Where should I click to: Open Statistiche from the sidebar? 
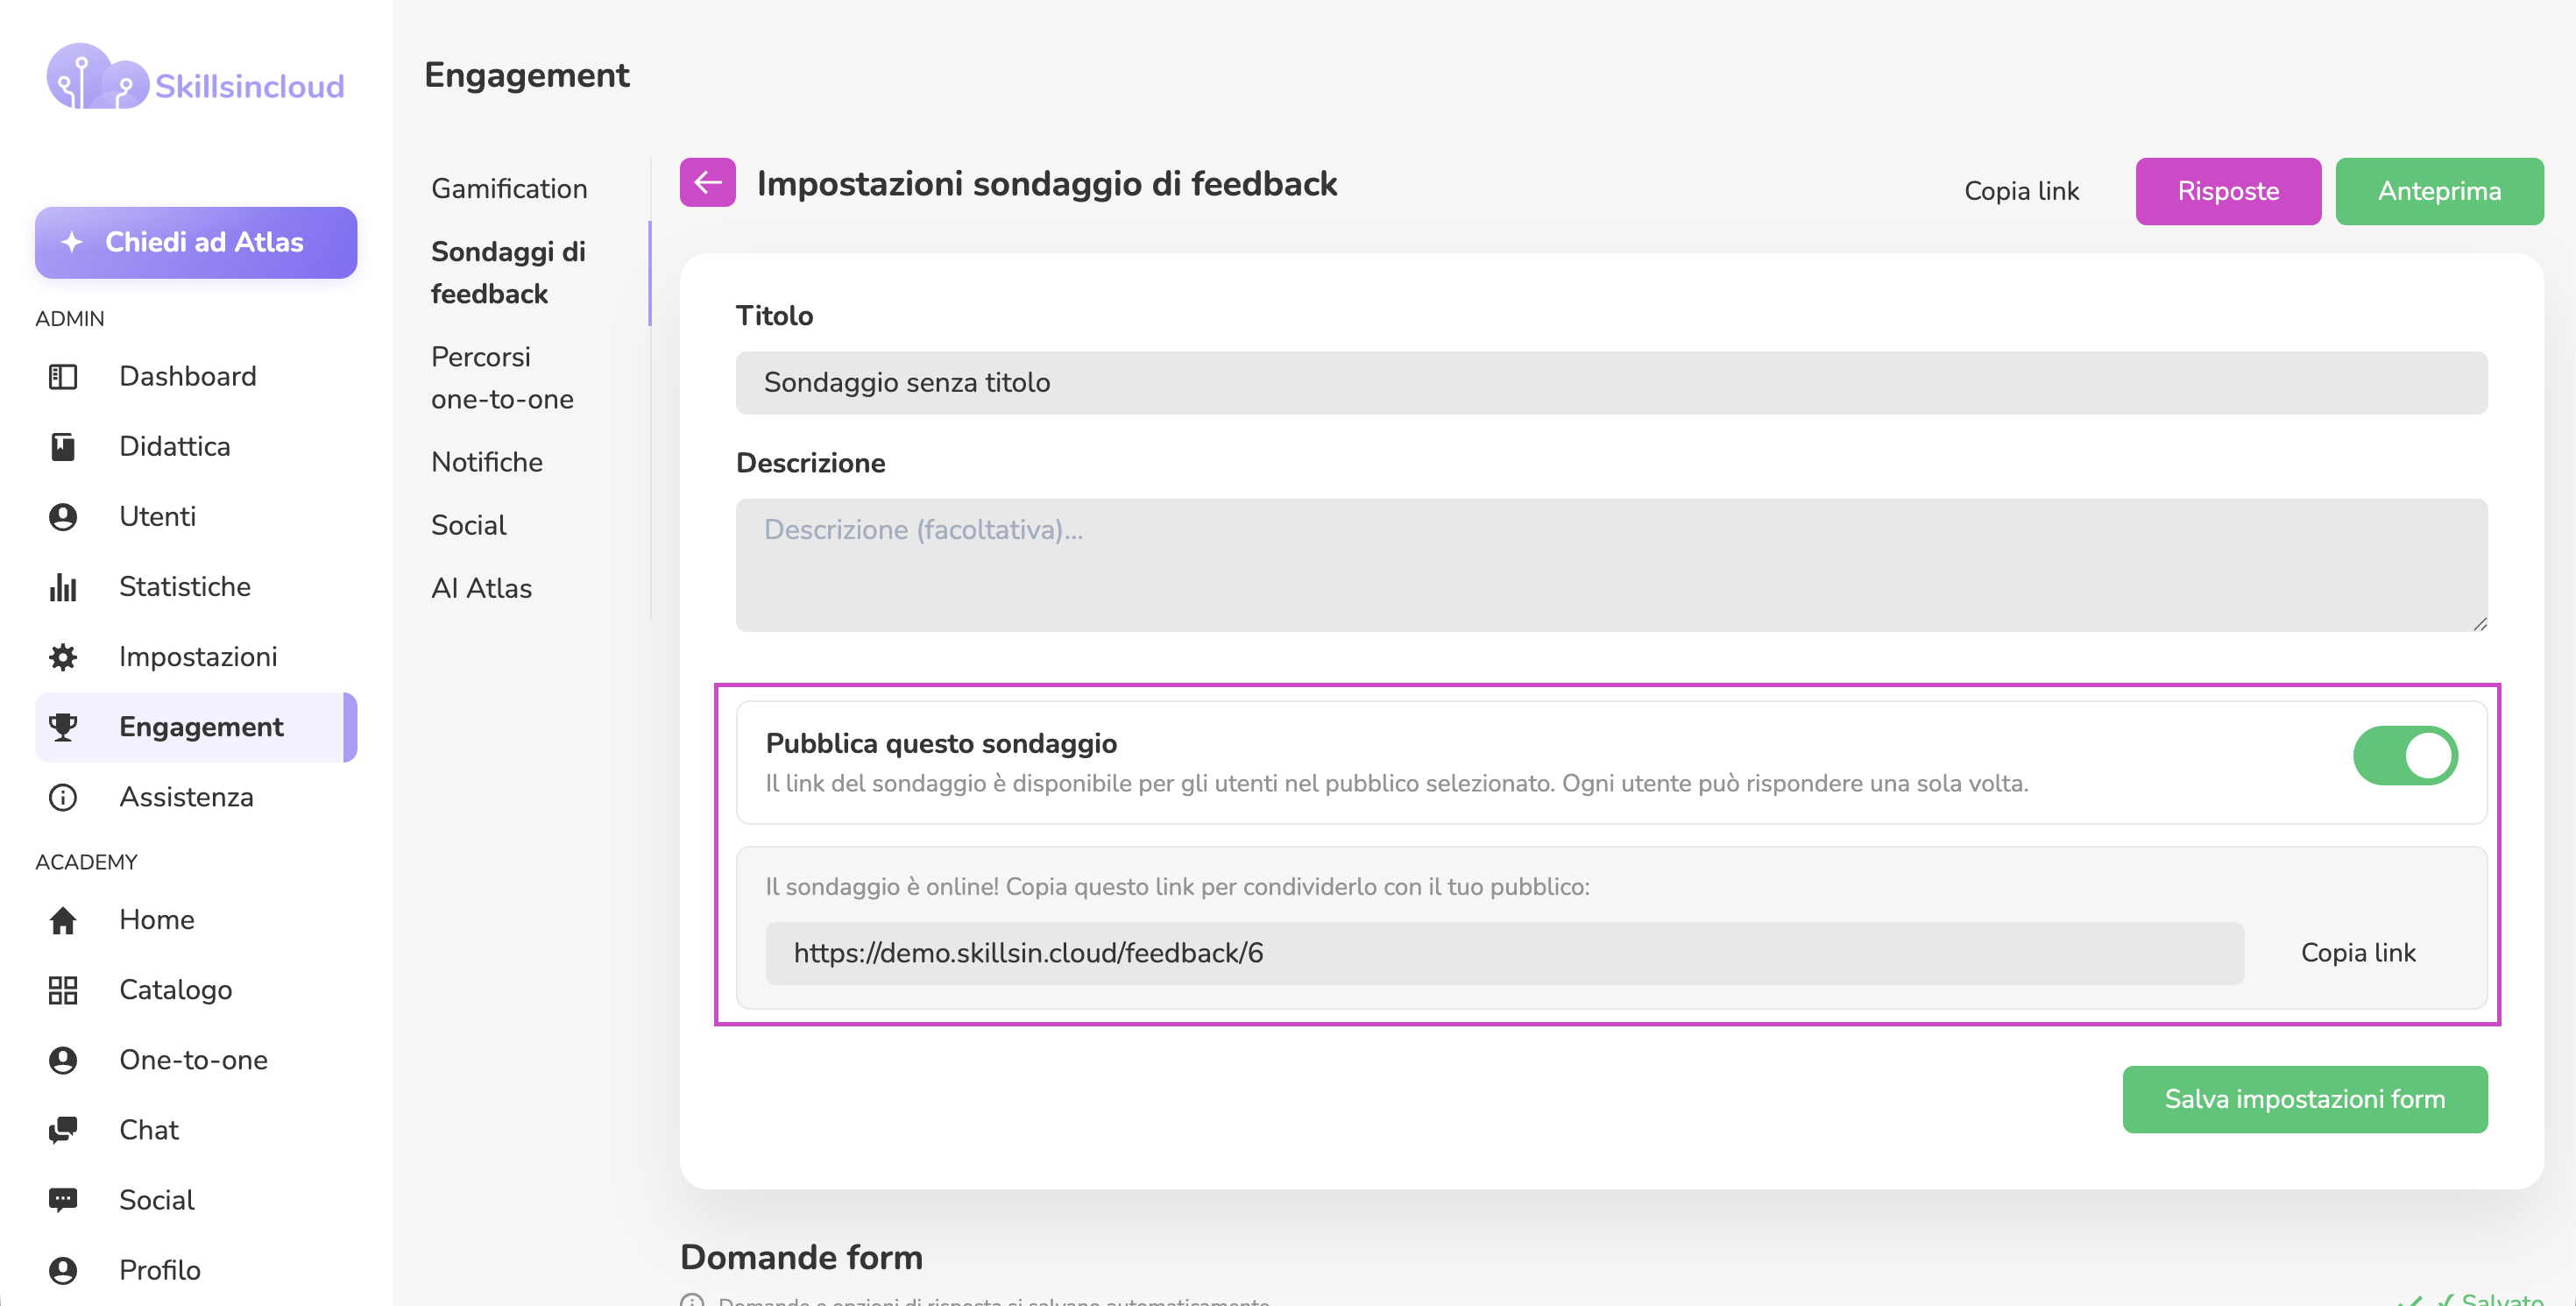pyautogui.click(x=196, y=587)
